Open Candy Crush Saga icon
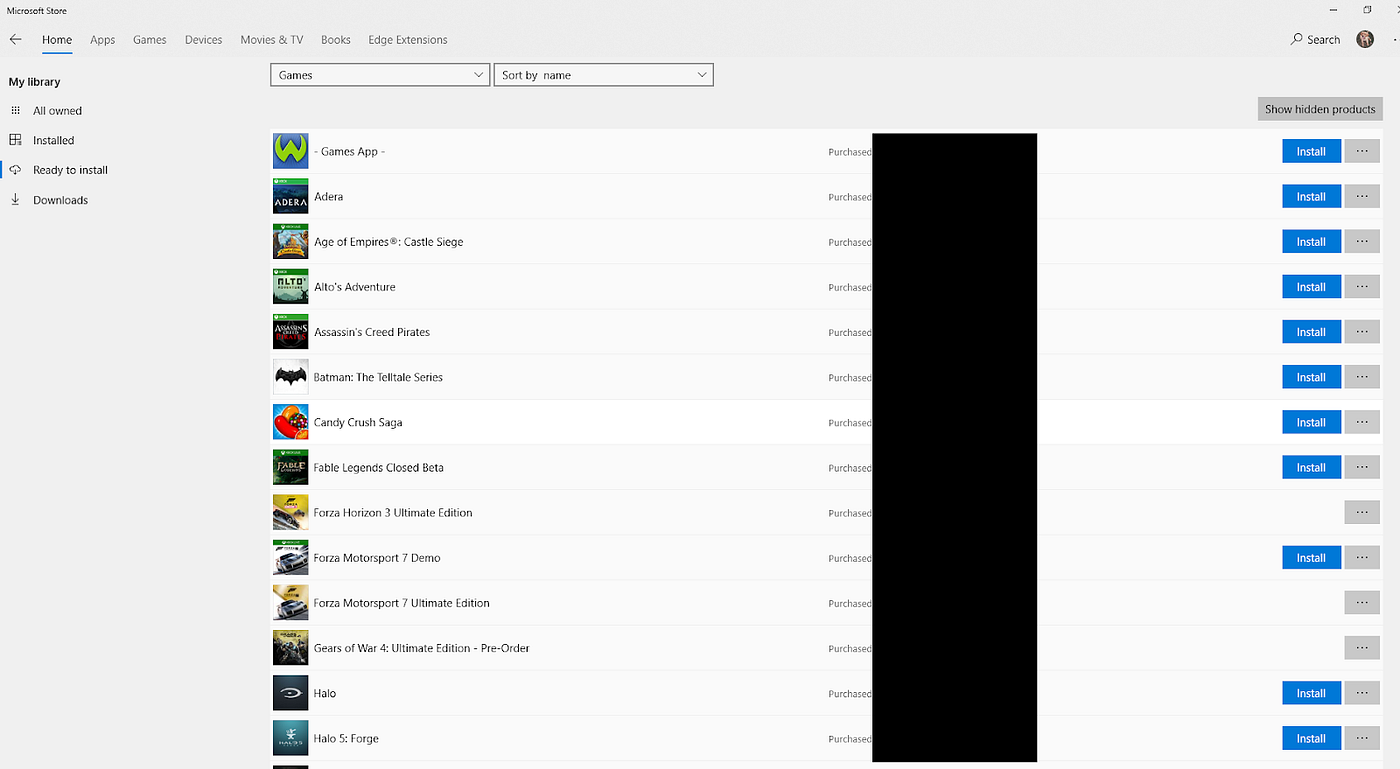 (x=291, y=422)
